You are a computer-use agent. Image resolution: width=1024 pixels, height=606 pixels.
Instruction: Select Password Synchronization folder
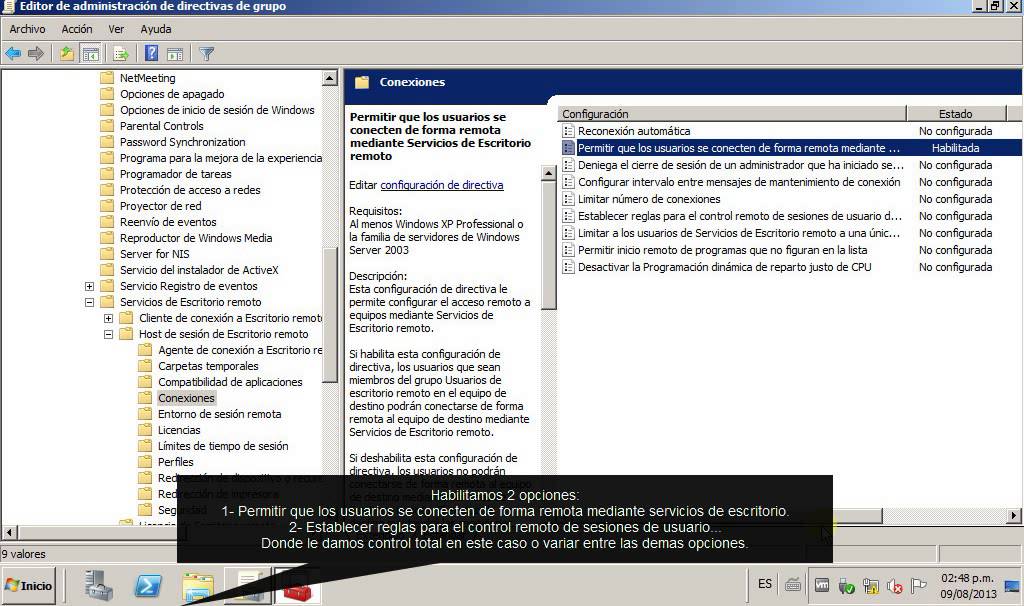click(x=182, y=142)
